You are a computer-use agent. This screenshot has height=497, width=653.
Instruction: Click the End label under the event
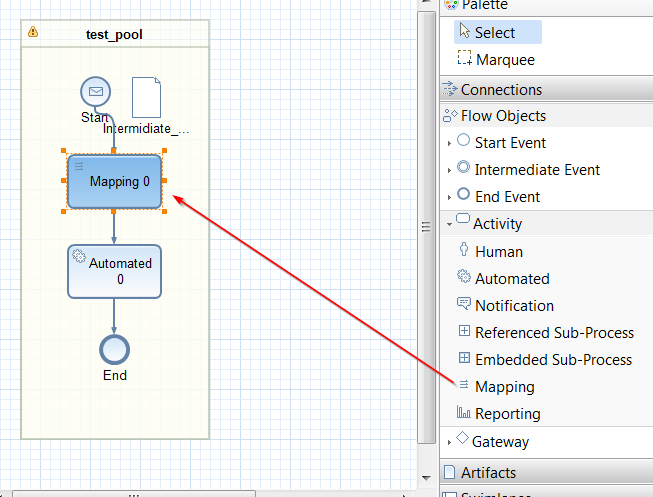point(115,375)
